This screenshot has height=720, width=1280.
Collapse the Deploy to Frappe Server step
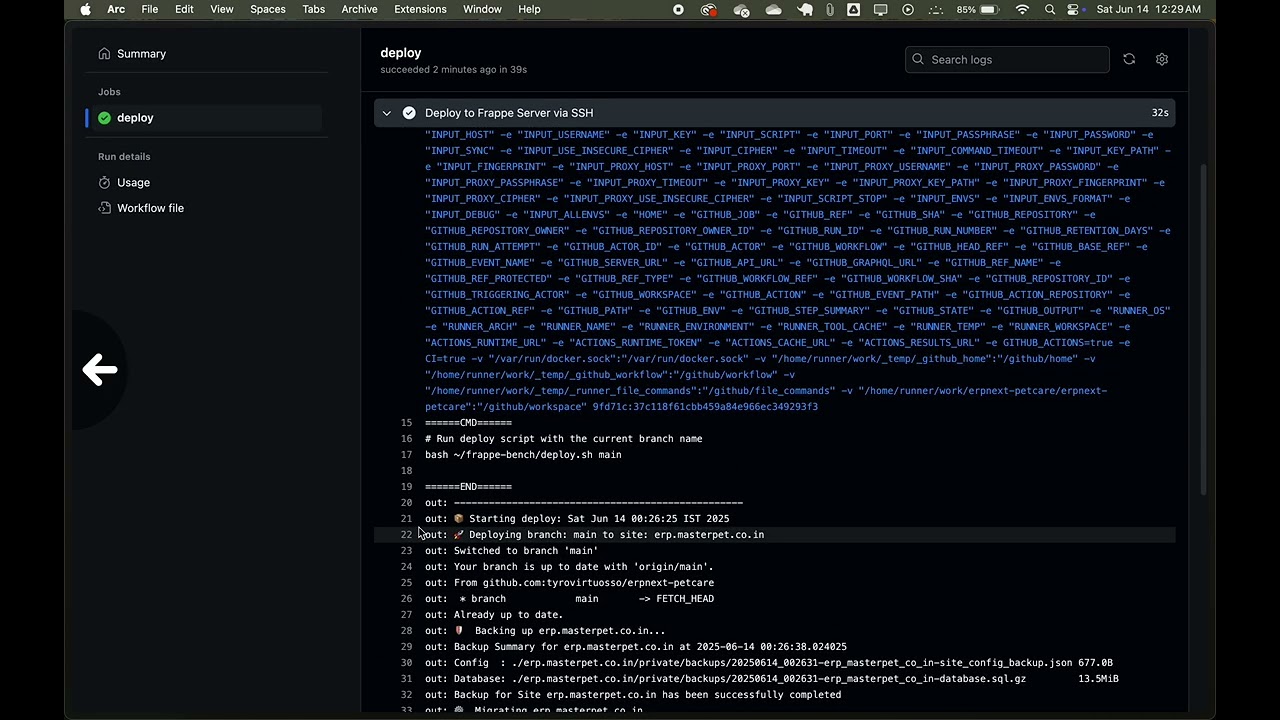coord(387,113)
